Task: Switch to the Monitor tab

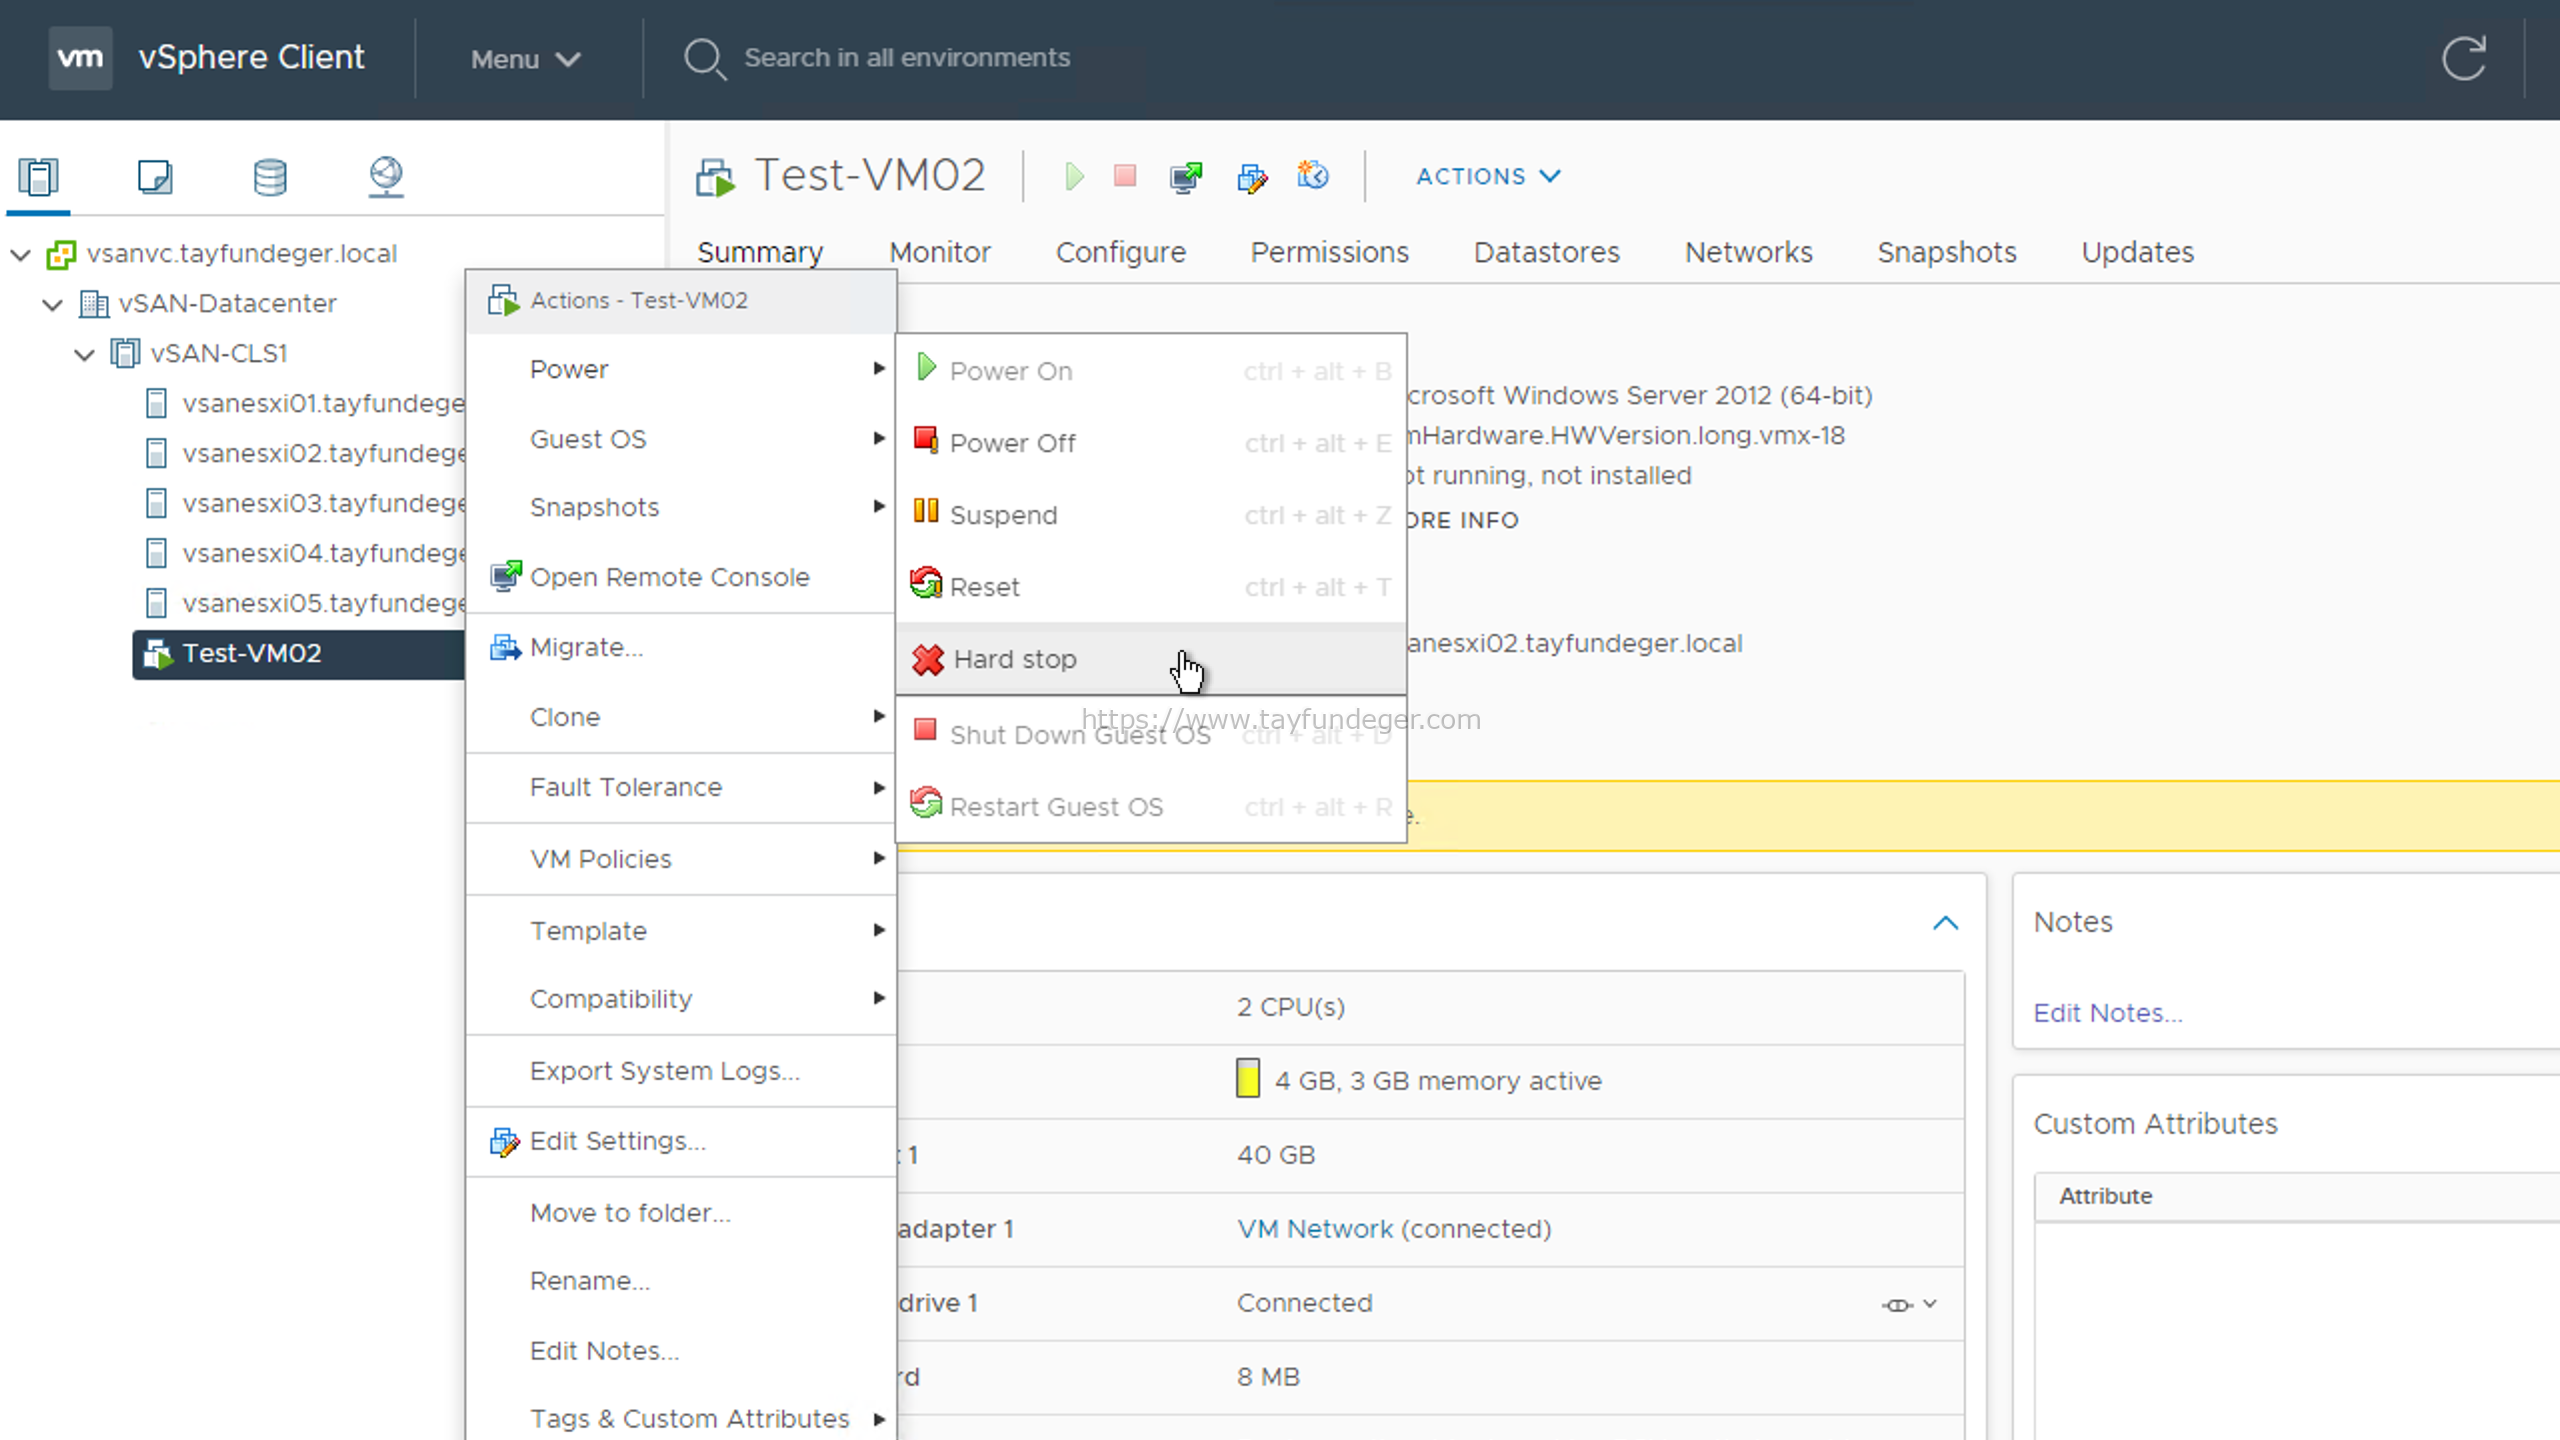Action: [x=940, y=252]
